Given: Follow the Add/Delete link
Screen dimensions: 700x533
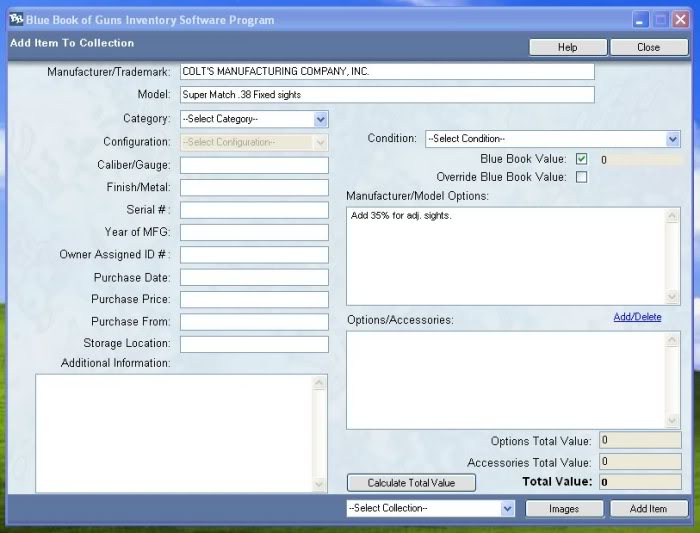Looking at the screenshot, I should coord(637,317).
